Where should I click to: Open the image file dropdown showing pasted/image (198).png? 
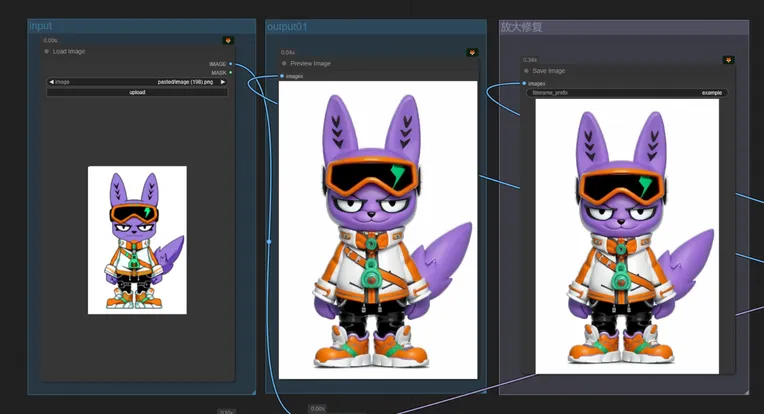point(137,82)
